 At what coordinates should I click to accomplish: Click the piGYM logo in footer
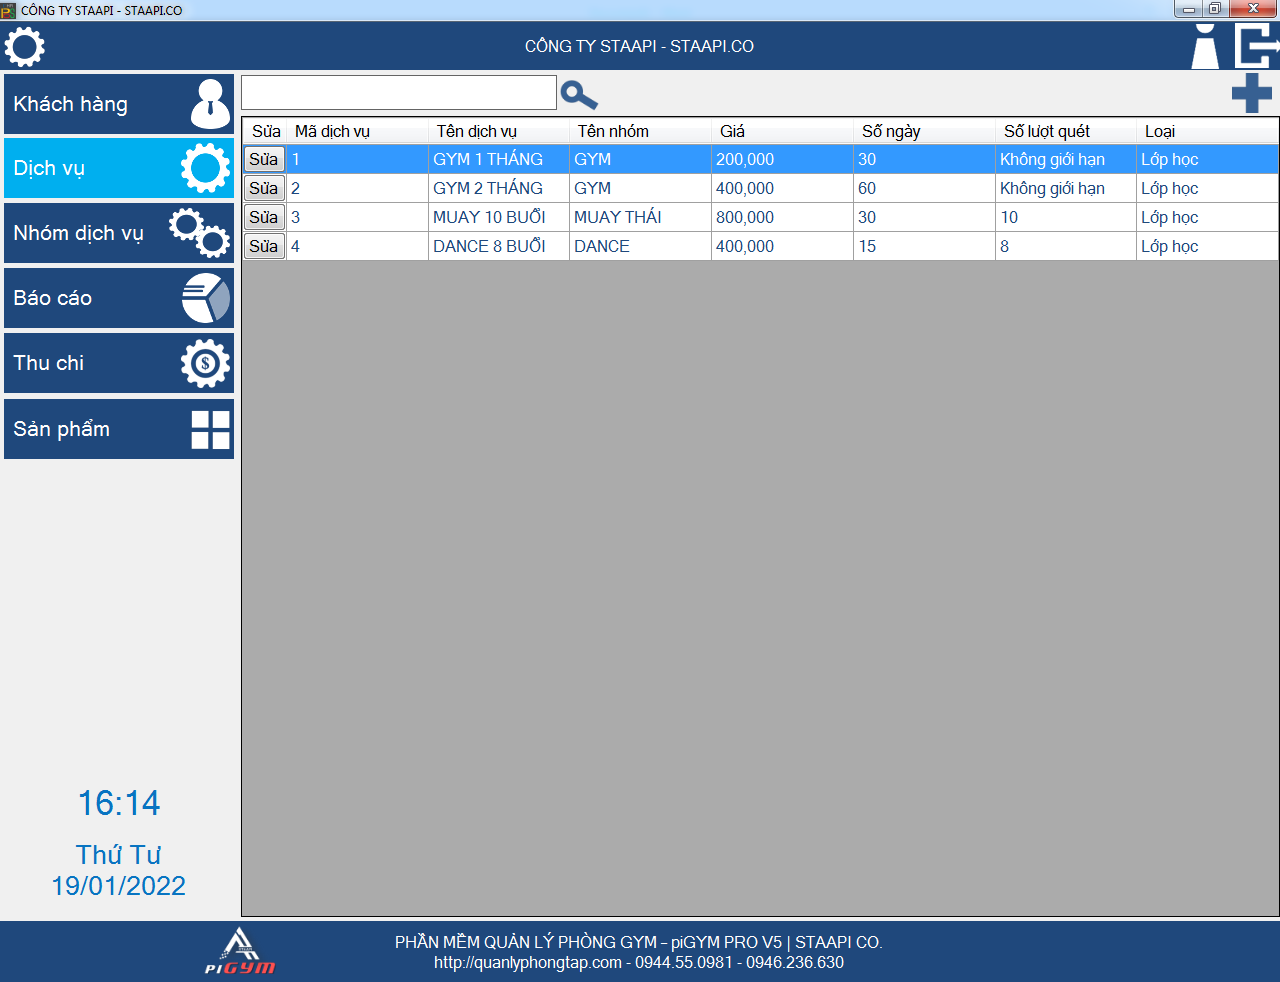[240, 951]
